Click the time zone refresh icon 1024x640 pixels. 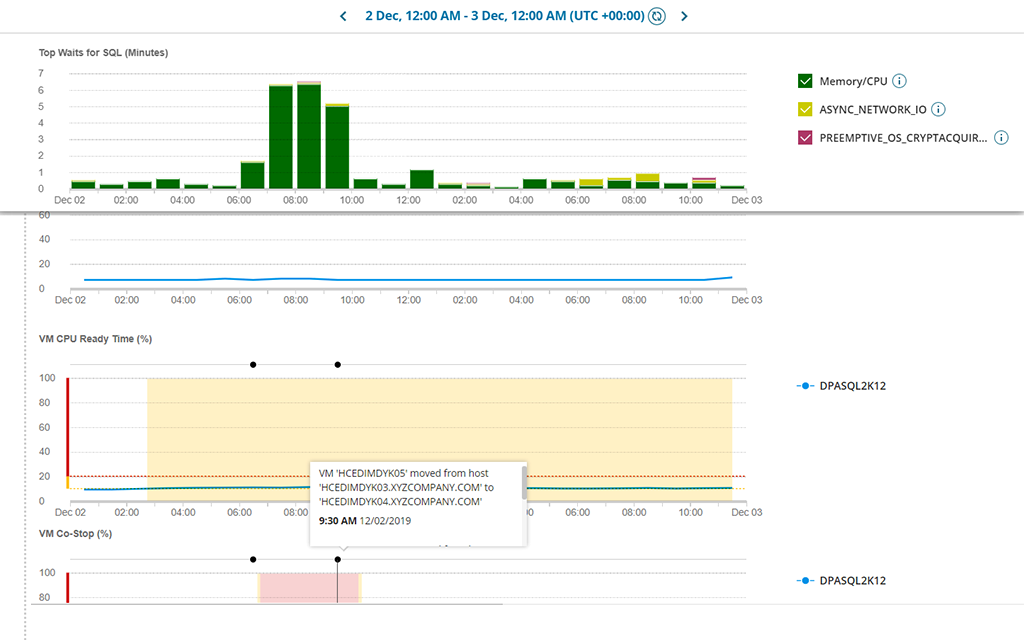657,16
